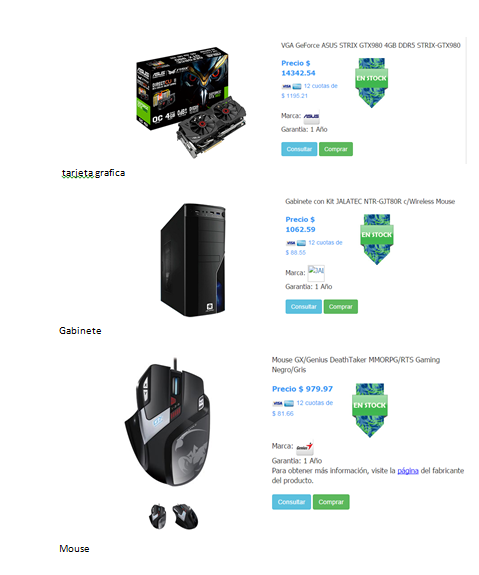Click Consultar for the Genius DeathTaker mouse

(x=291, y=502)
